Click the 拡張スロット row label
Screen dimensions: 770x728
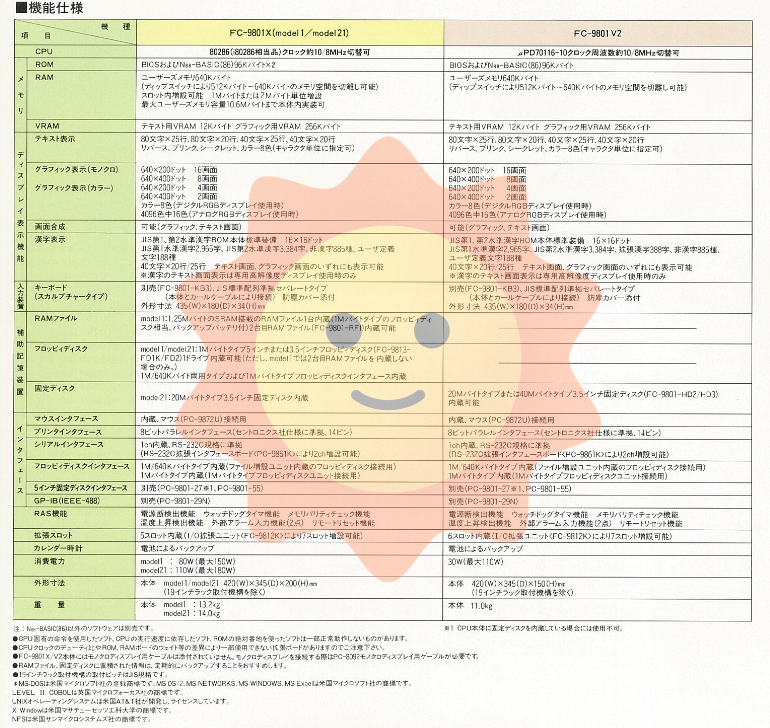54,537
